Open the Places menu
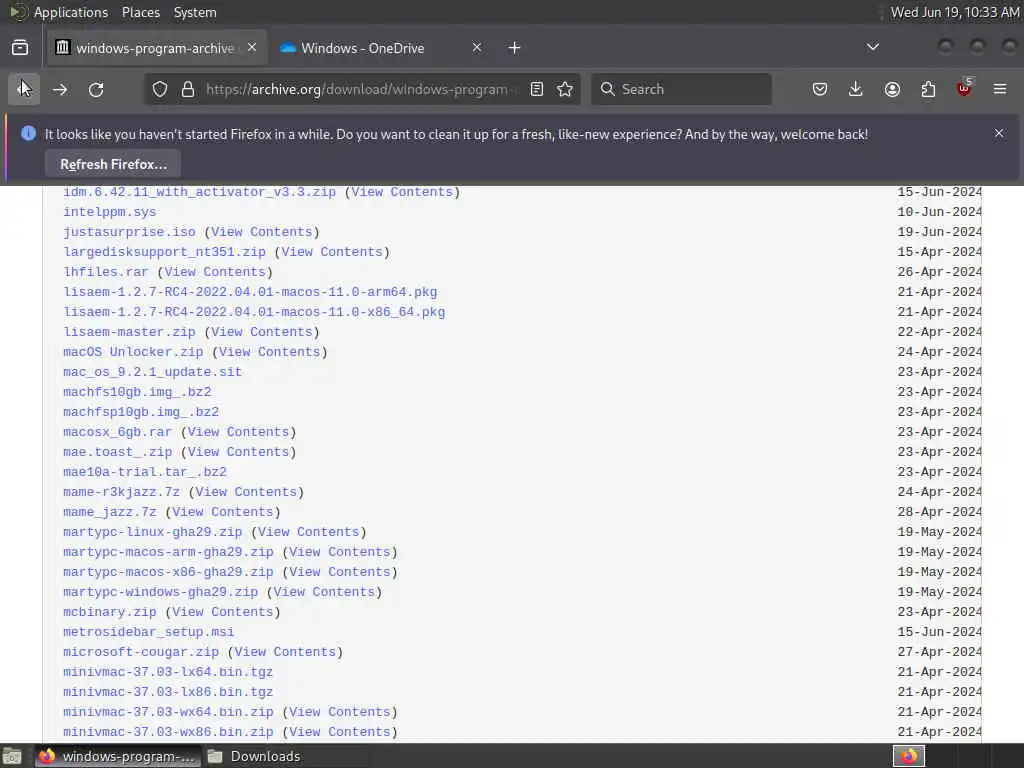1024x768 pixels. click(x=141, y=12)
